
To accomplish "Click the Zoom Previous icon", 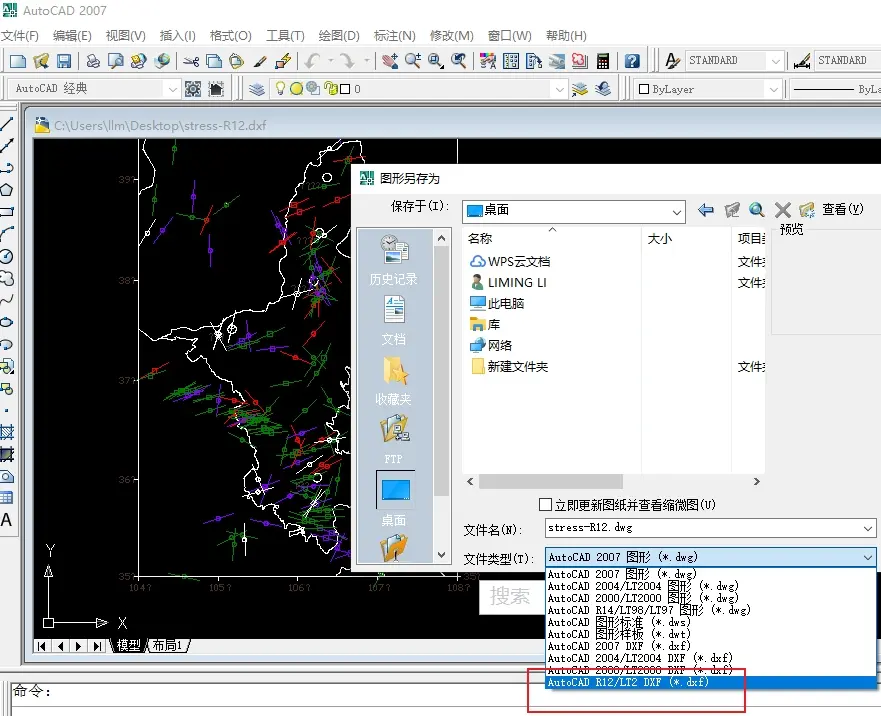I will 458,61.
